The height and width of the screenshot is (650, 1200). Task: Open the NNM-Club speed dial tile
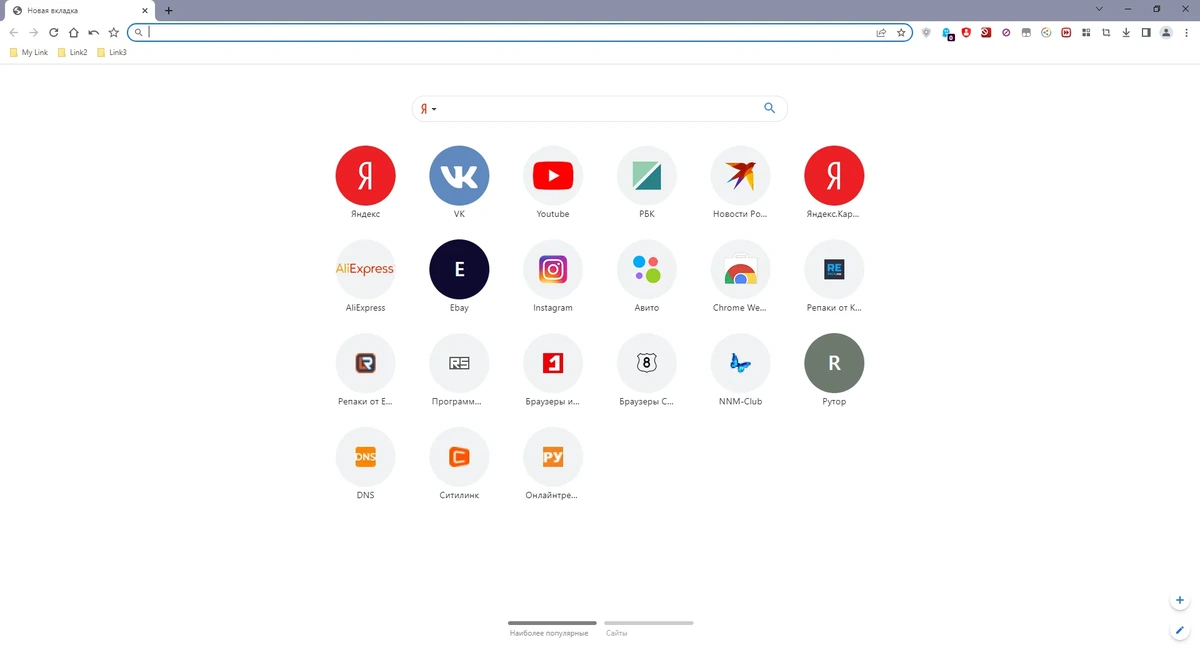[x=740, y=364]
